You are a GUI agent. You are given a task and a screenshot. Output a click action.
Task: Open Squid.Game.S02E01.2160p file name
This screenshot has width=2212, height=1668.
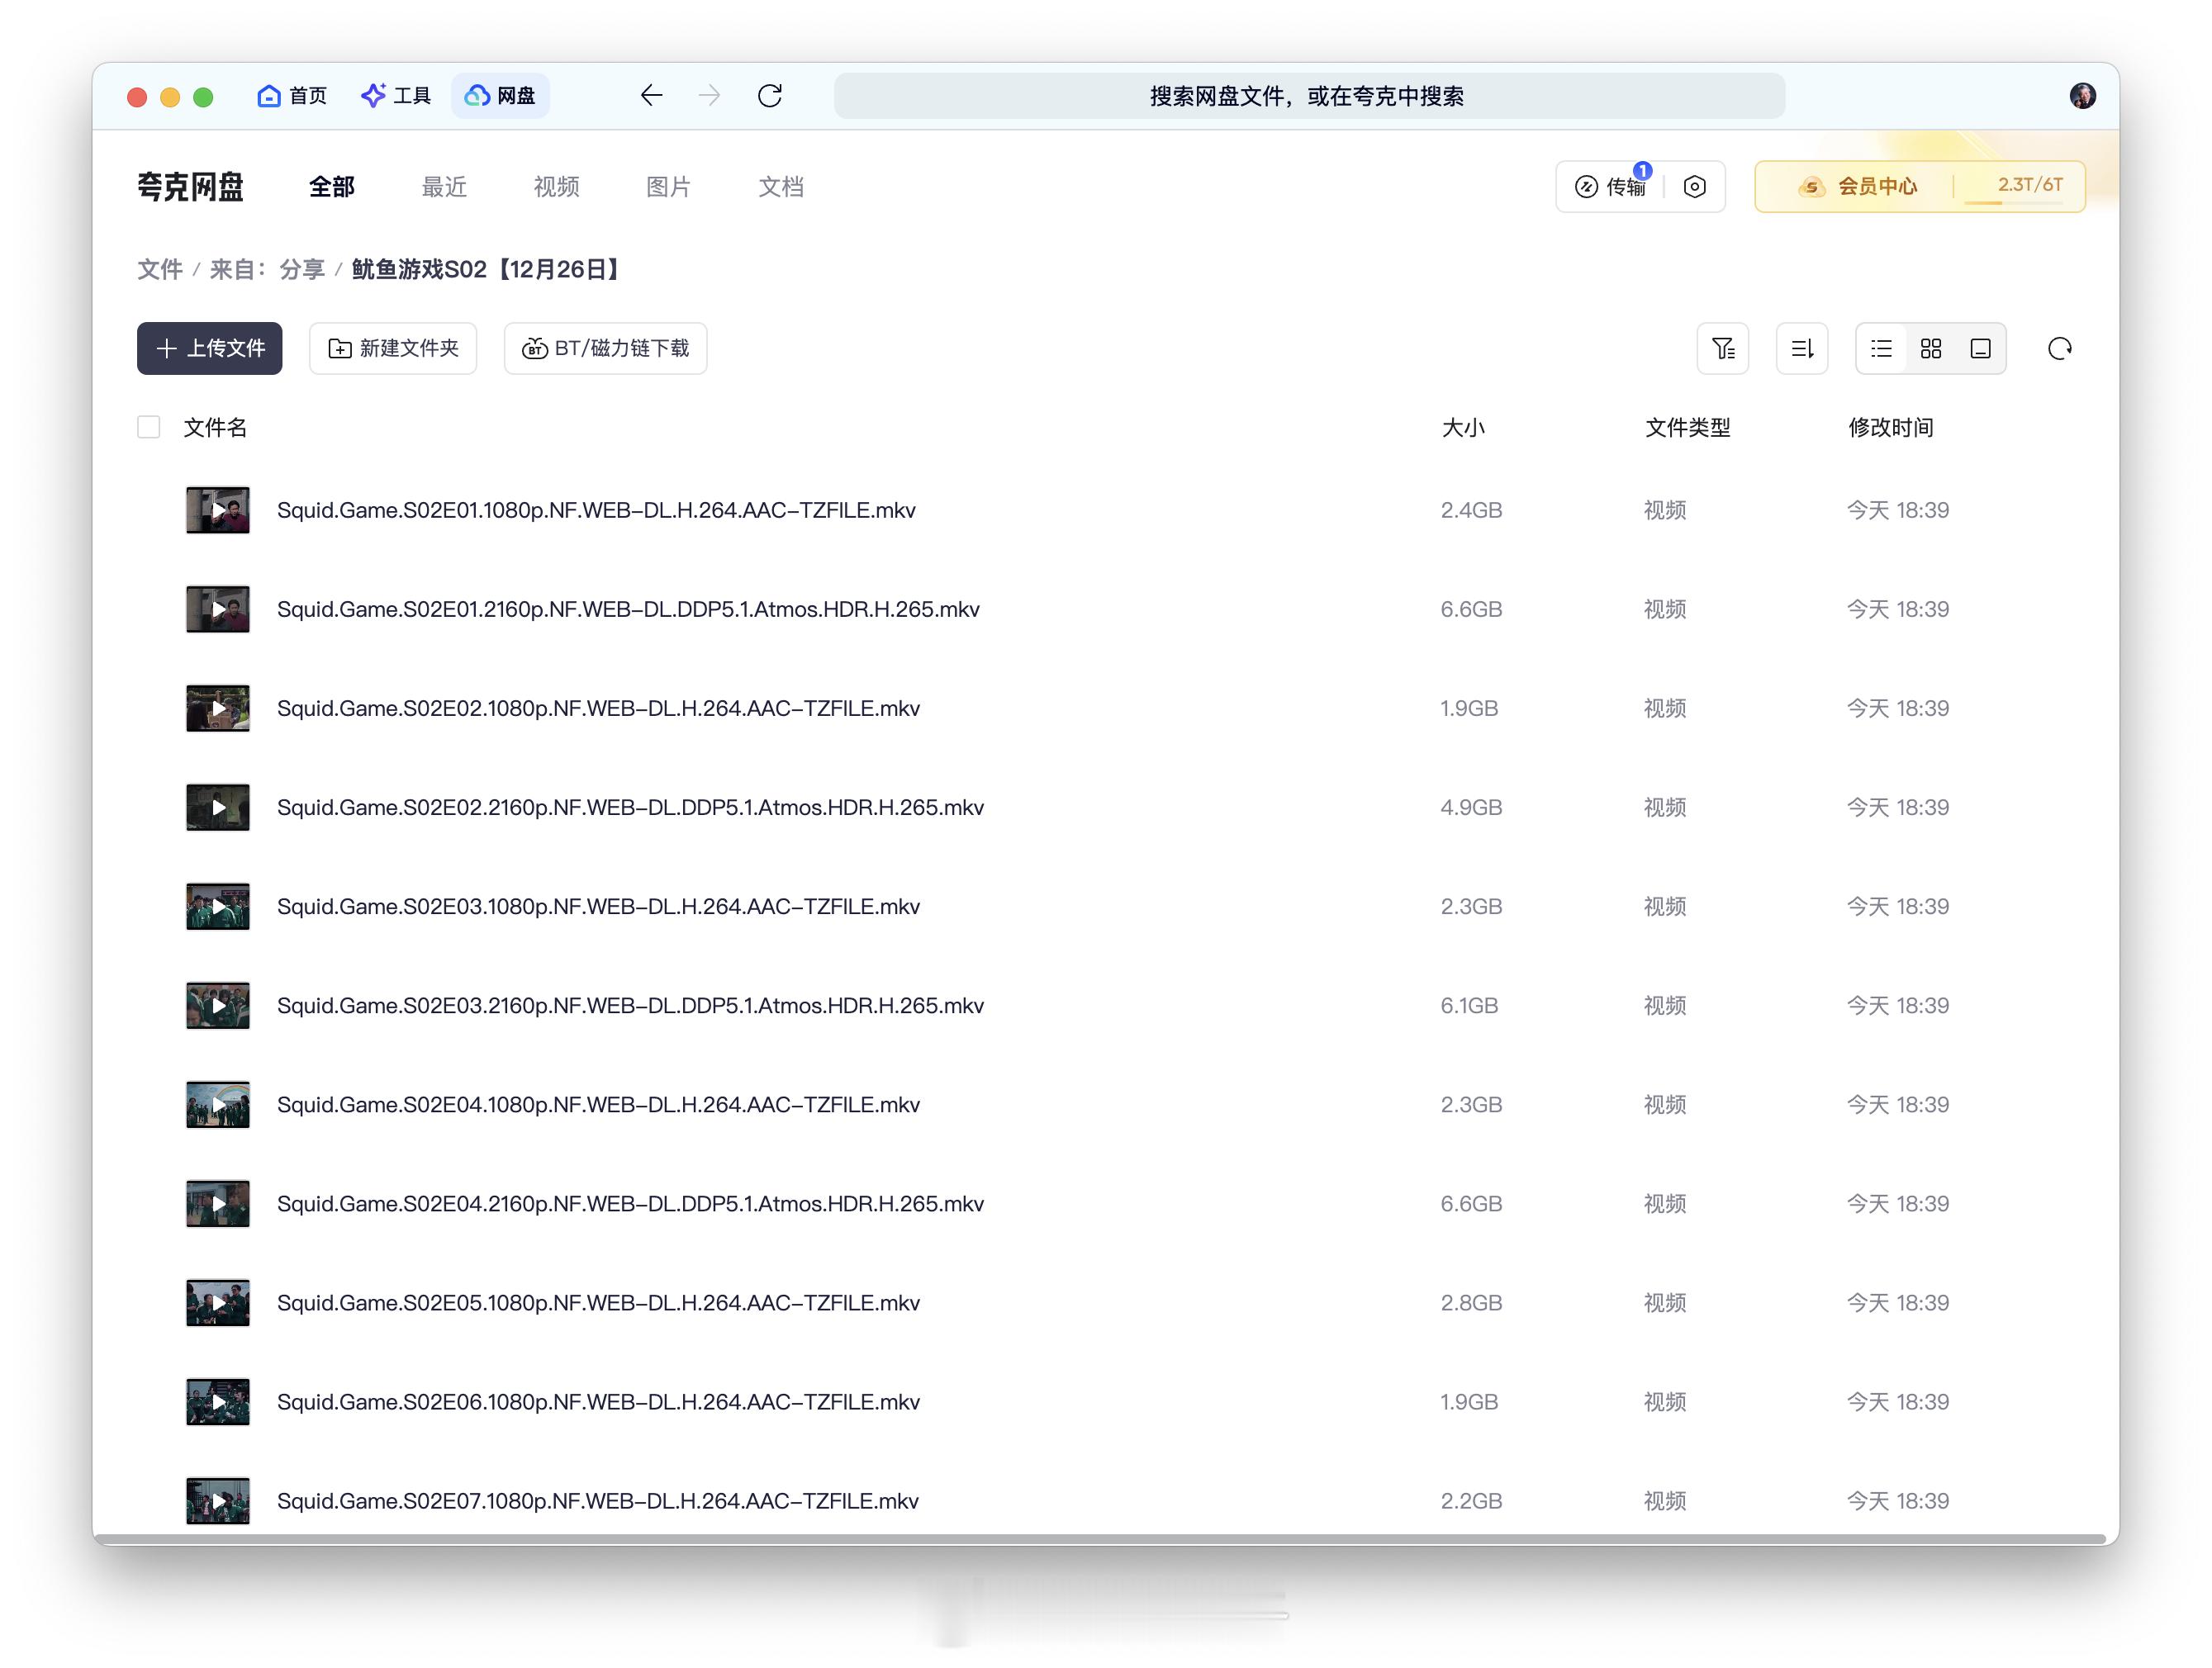(628, 609)
